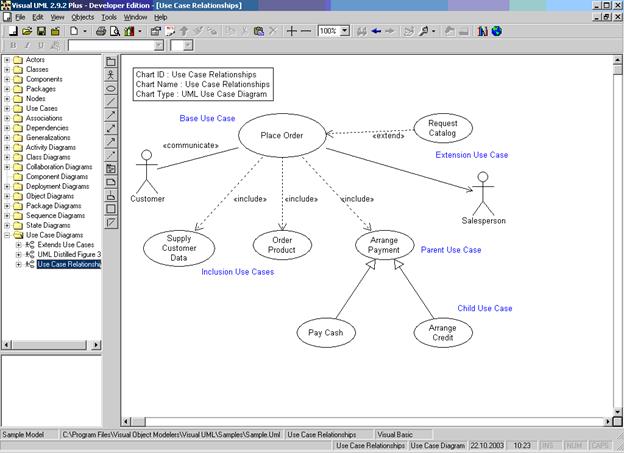Click the Place Order use case ellipse
The image size is (624, 453).
click(282, 135)
